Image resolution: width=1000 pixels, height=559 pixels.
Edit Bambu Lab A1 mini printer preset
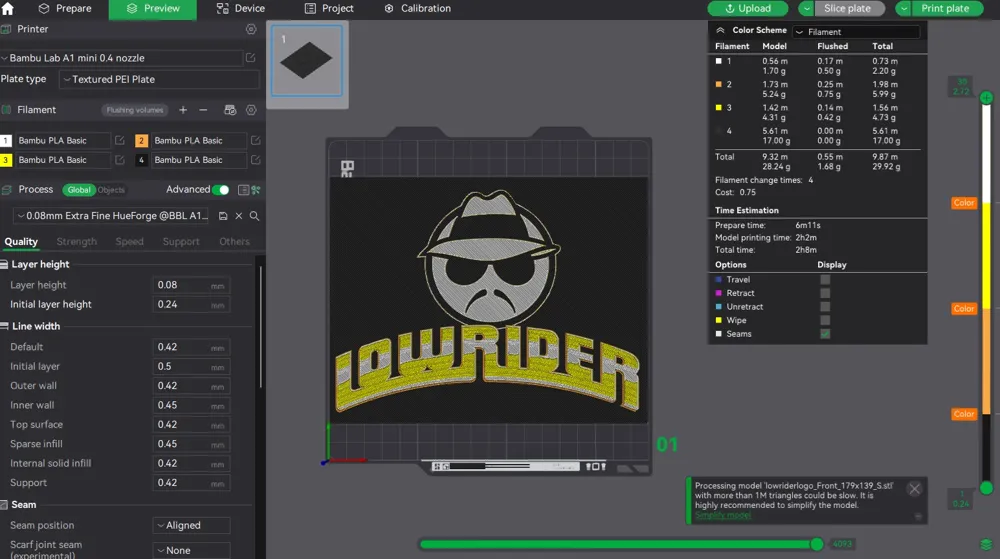click(251, 57)
